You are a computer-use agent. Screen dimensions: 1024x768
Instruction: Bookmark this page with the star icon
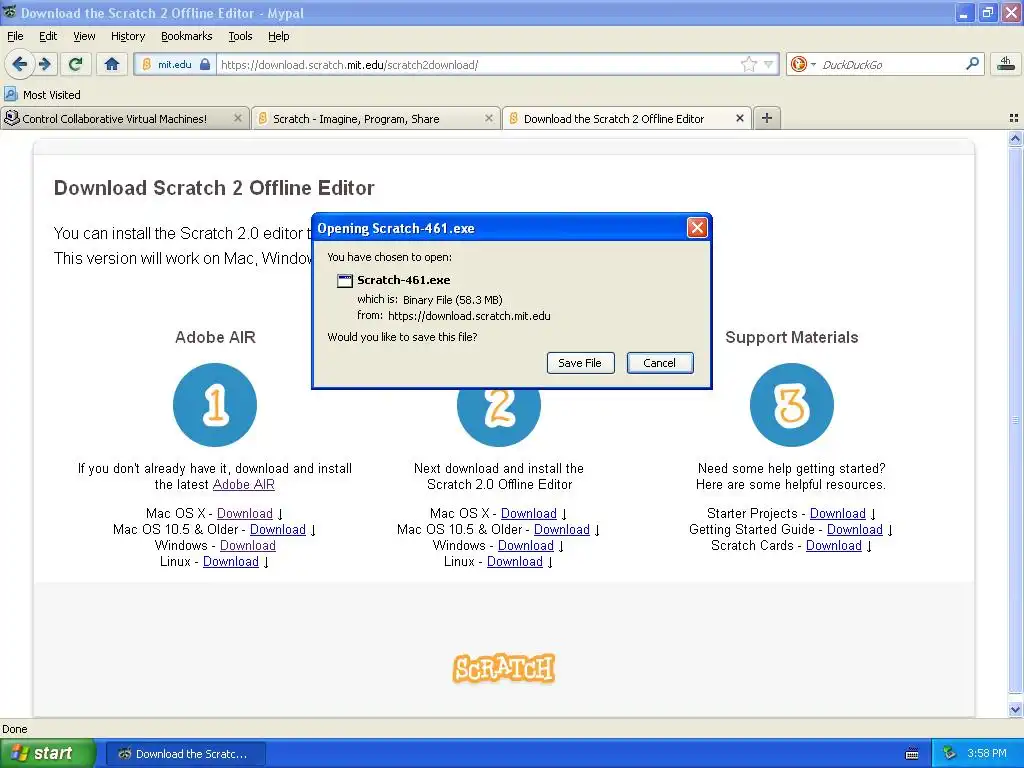pos(748,64)
